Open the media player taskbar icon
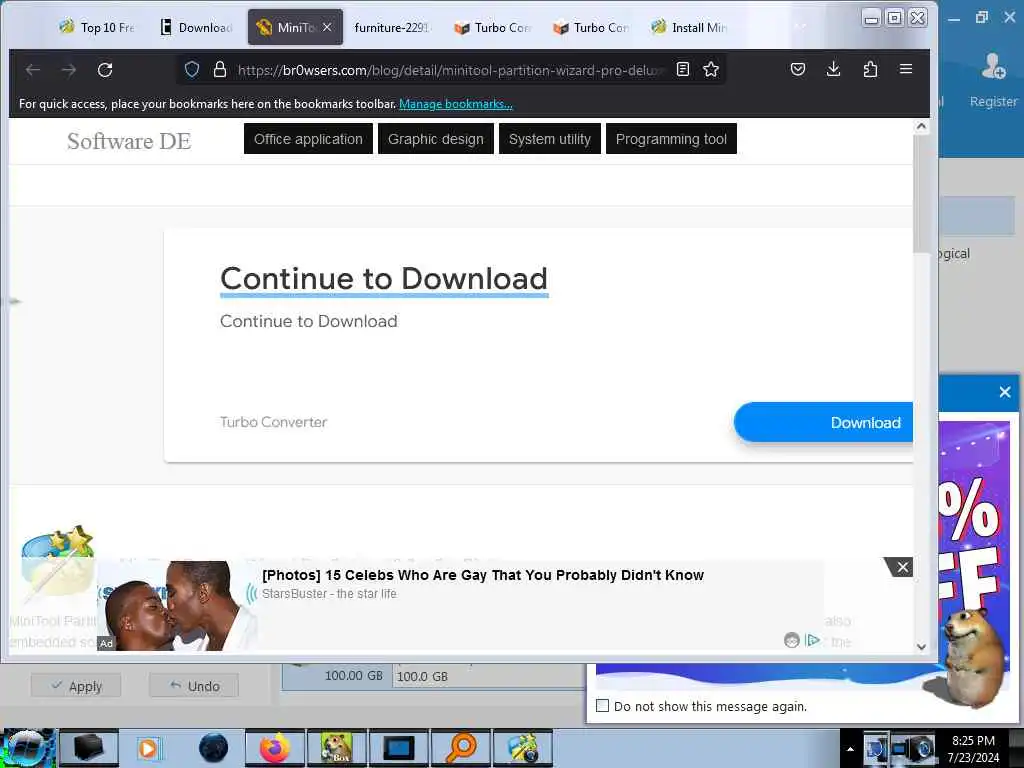1024x768 pixels. [148, 748]
